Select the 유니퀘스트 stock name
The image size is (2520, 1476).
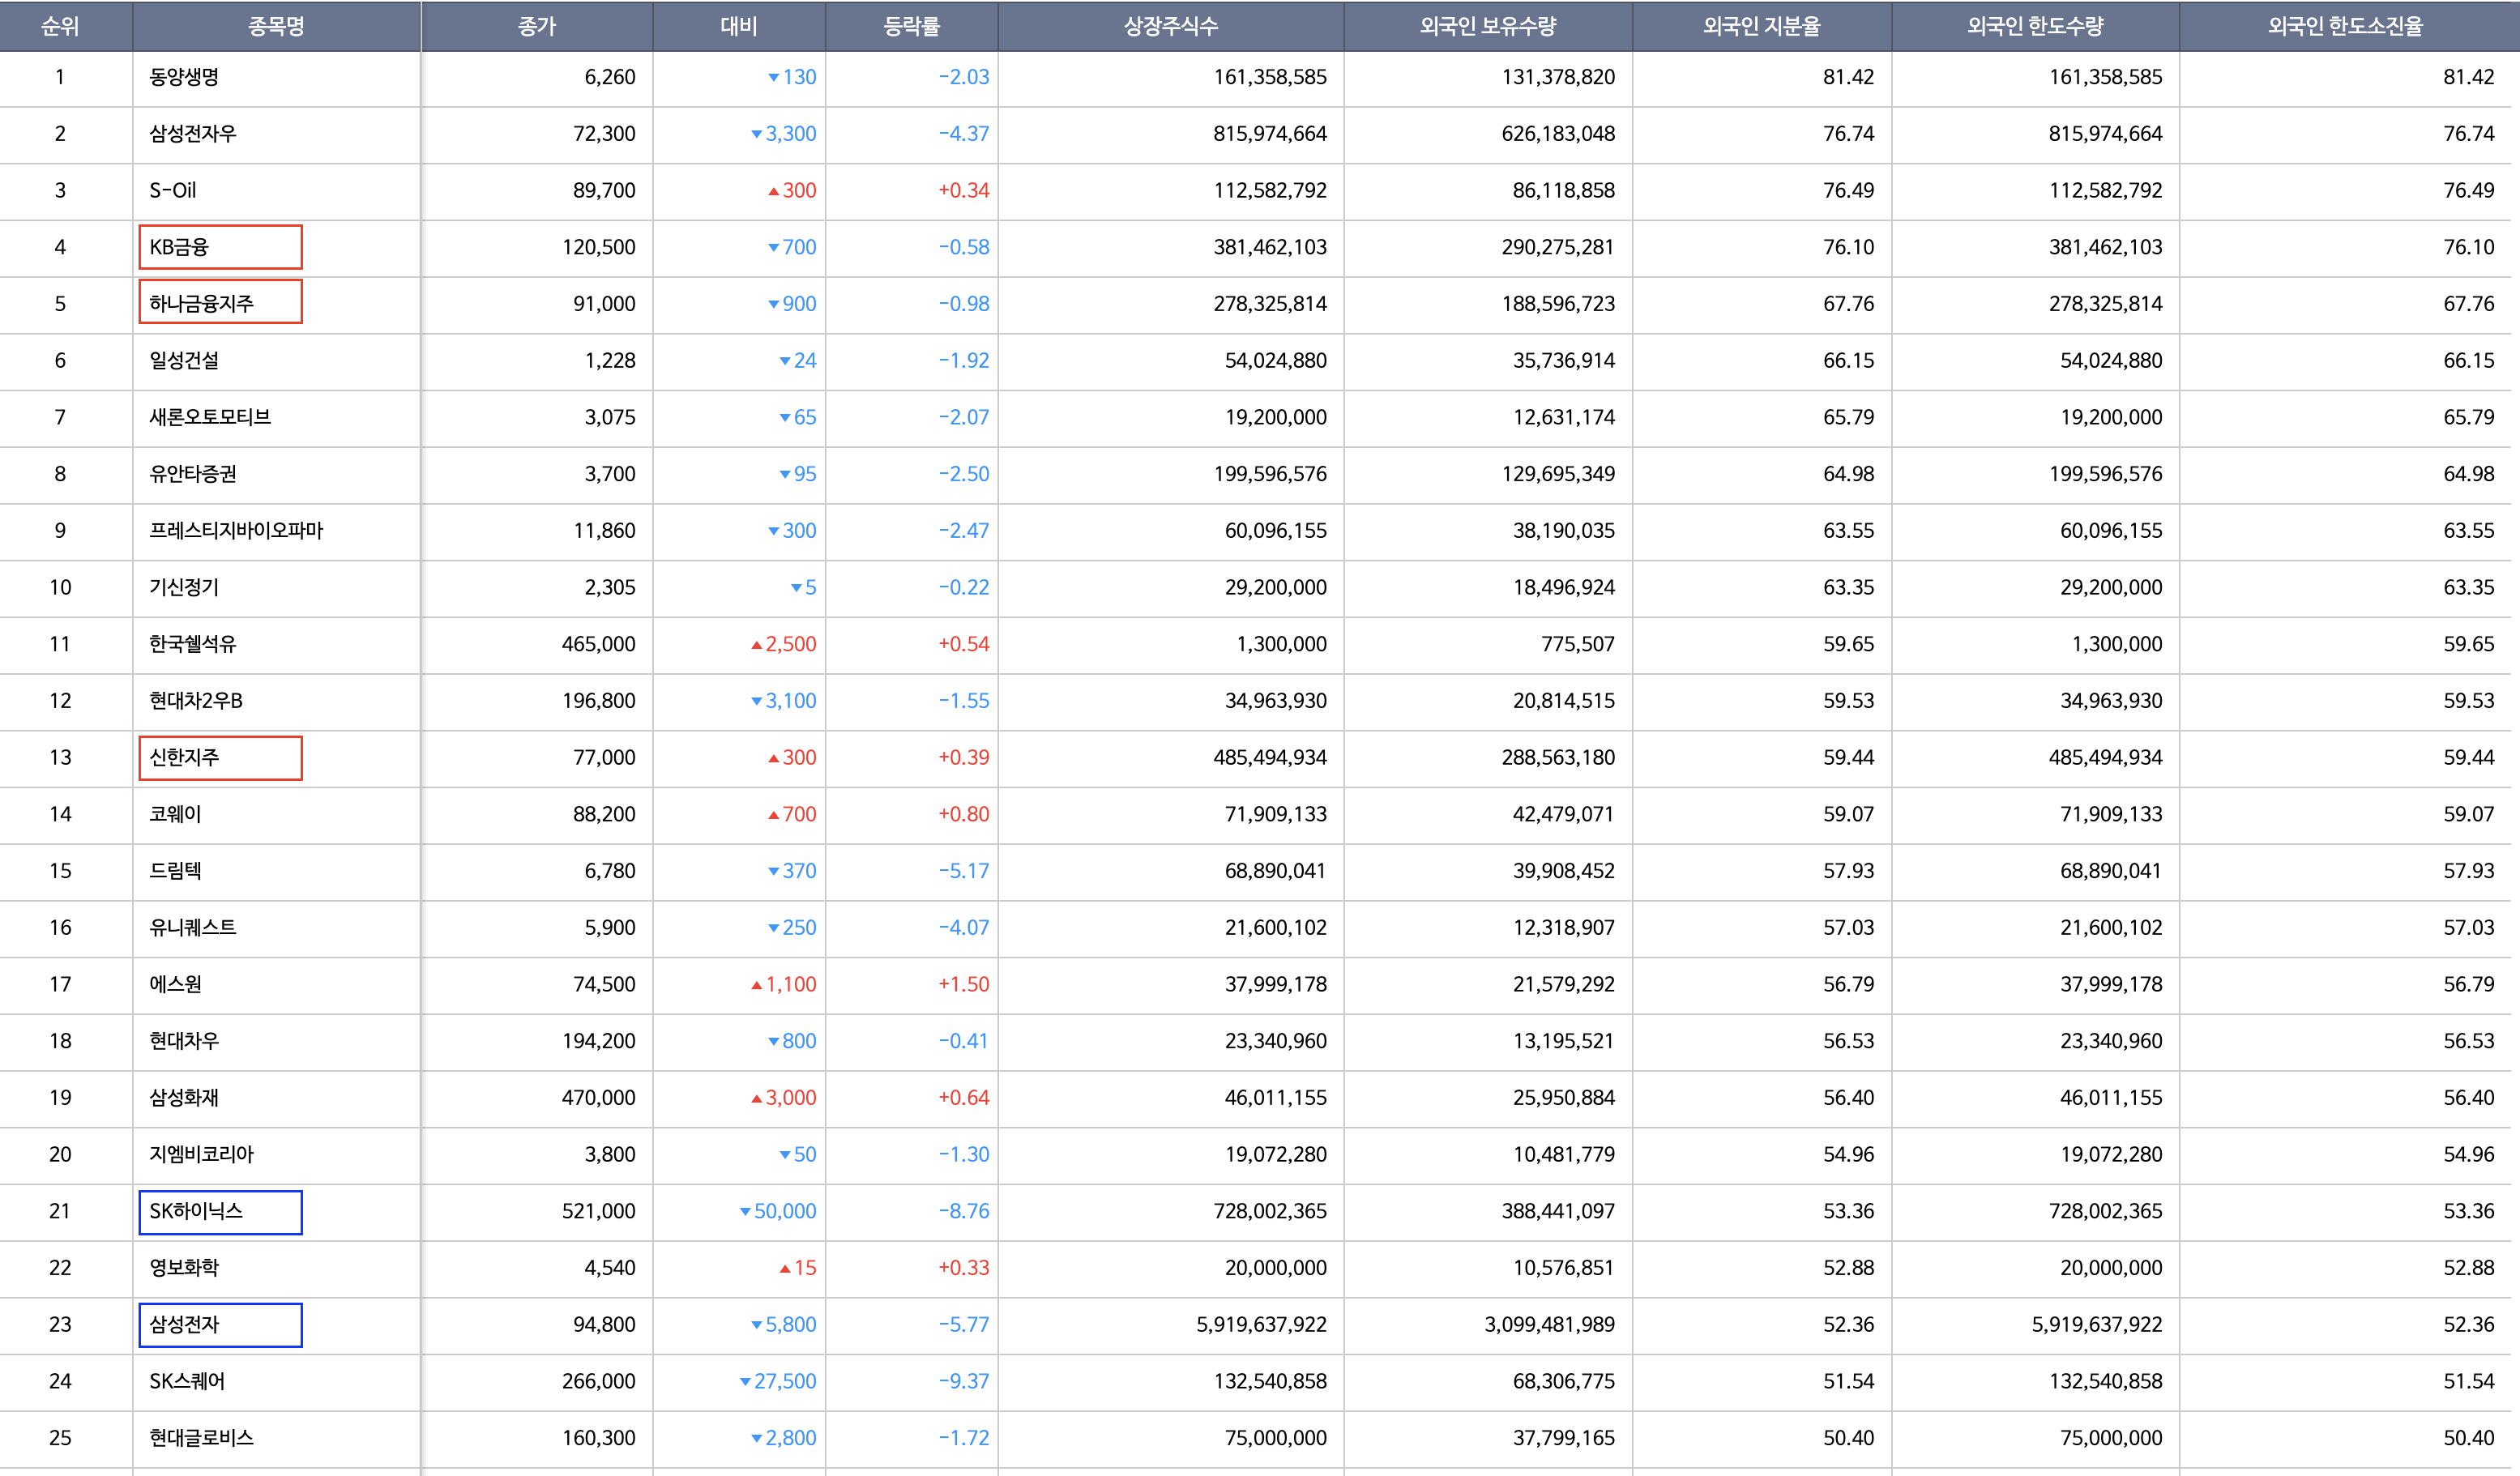point(193,928)
